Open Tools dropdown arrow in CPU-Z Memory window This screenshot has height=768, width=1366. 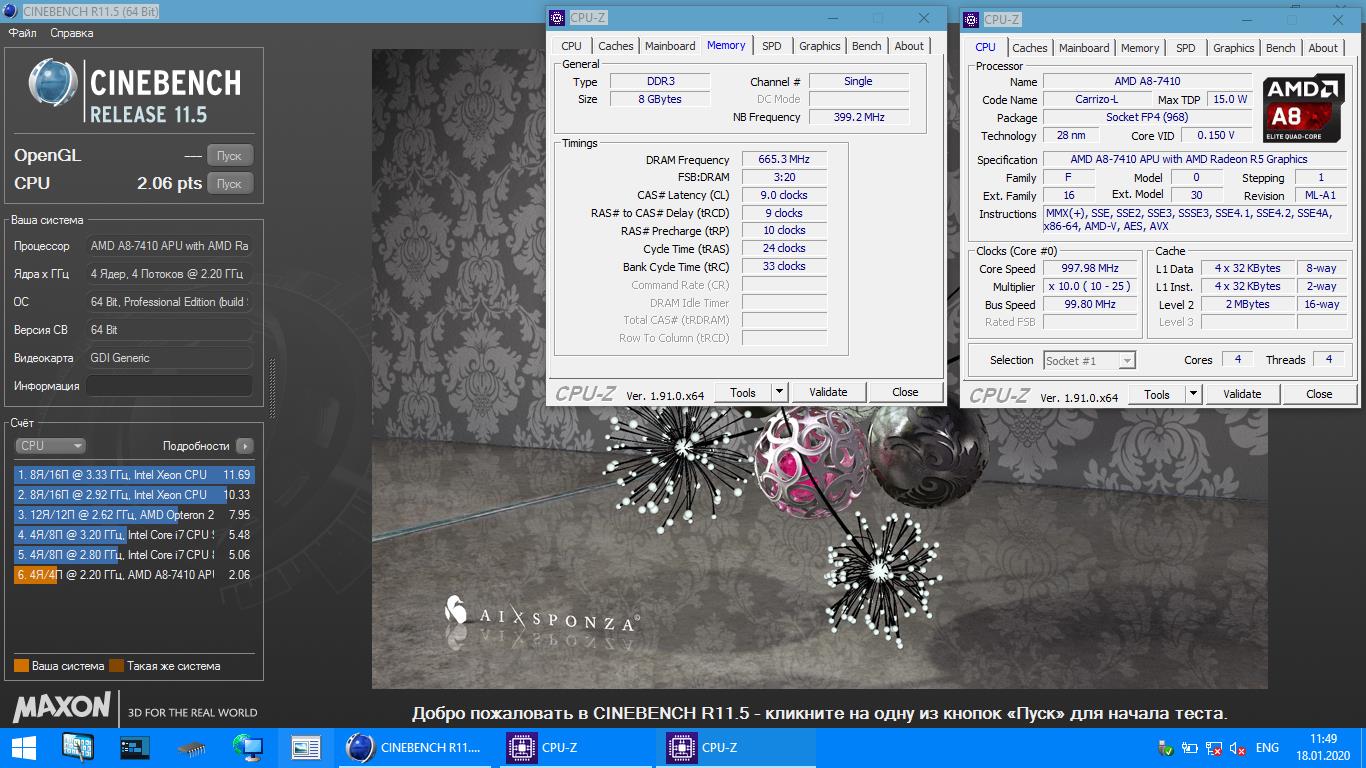coord(780,393)
